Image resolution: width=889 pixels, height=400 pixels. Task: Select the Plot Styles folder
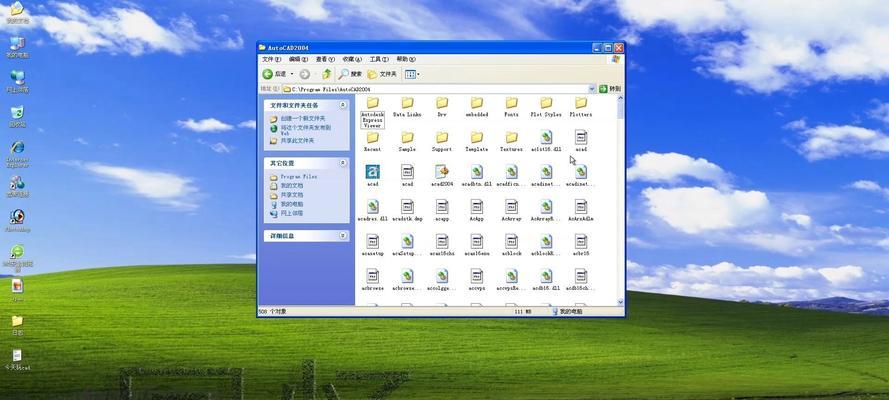[x=546, y=107]
